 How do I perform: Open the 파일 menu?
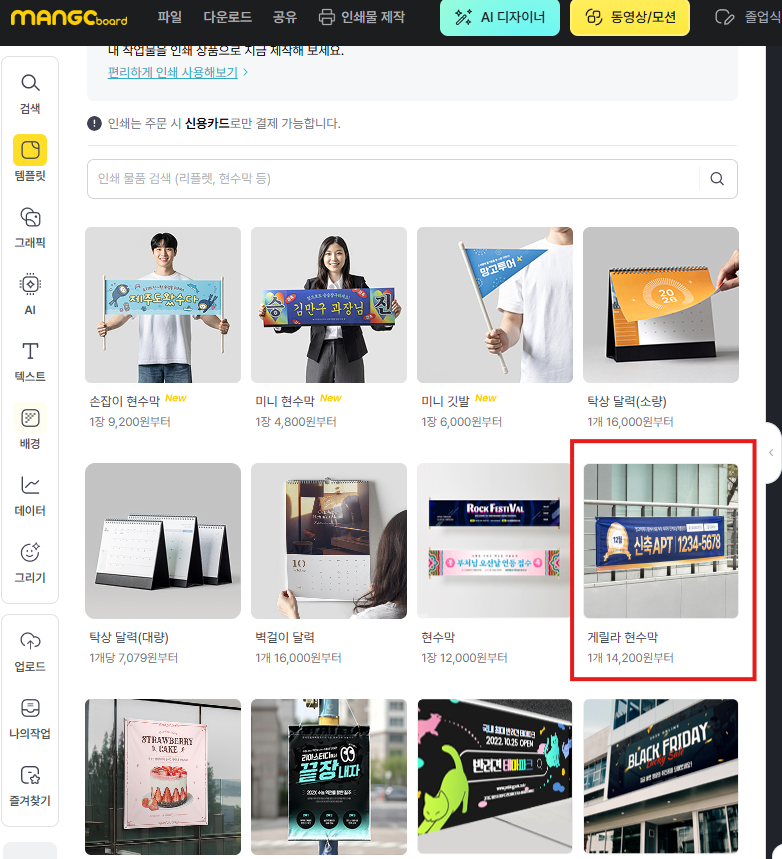[170, 17]
